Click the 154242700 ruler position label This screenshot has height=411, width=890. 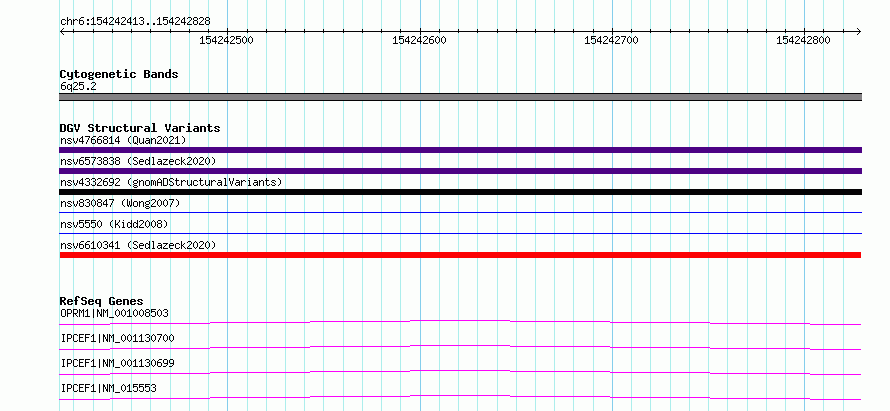click(x=611, y=40)
